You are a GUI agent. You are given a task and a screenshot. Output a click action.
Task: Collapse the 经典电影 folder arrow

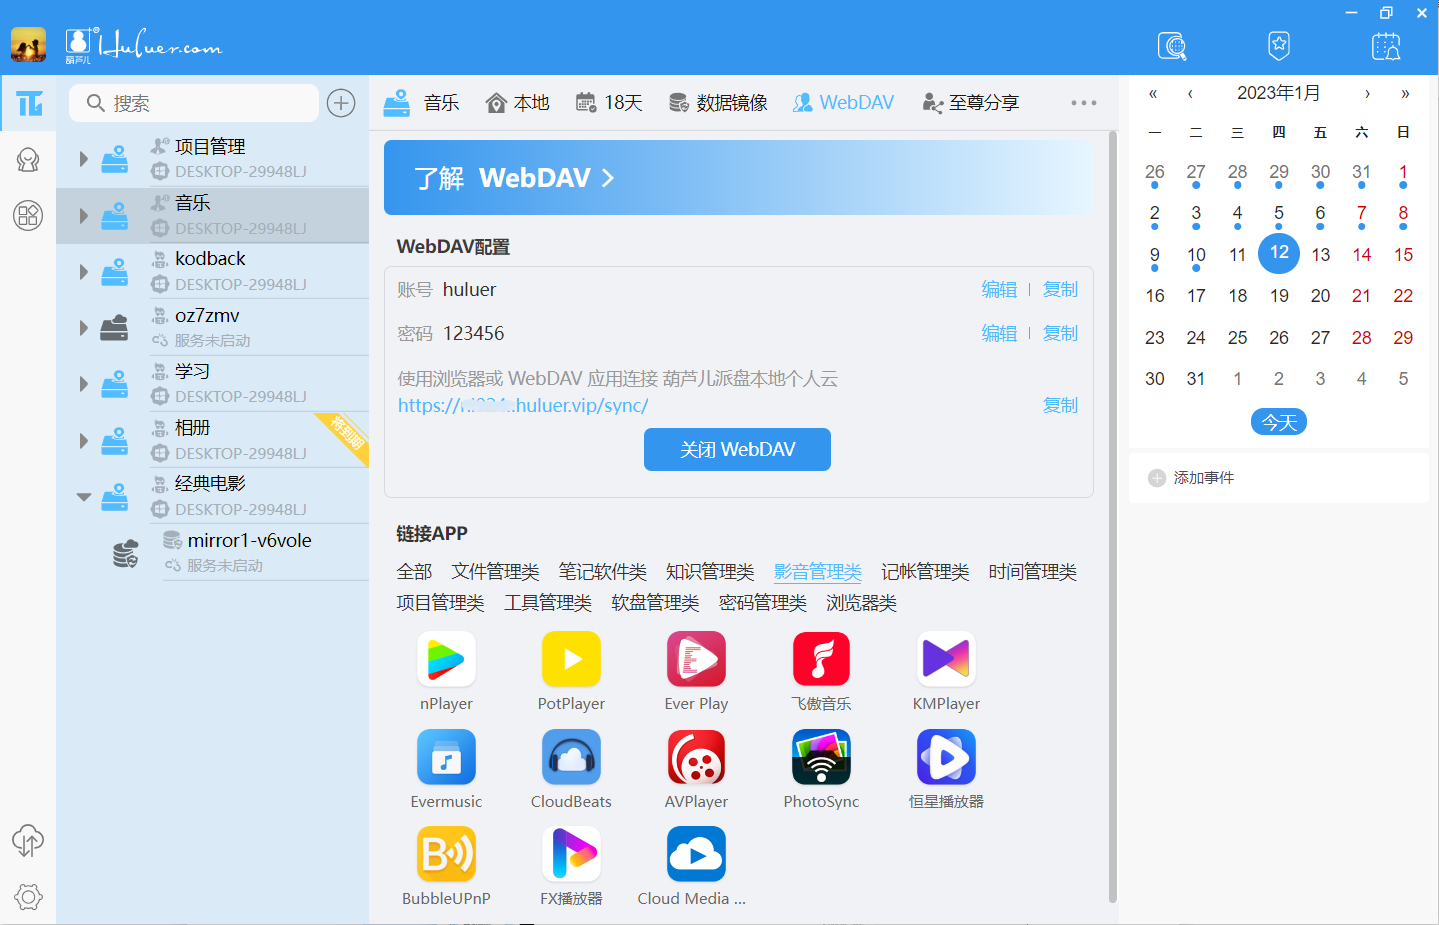[x=84, y=497]
